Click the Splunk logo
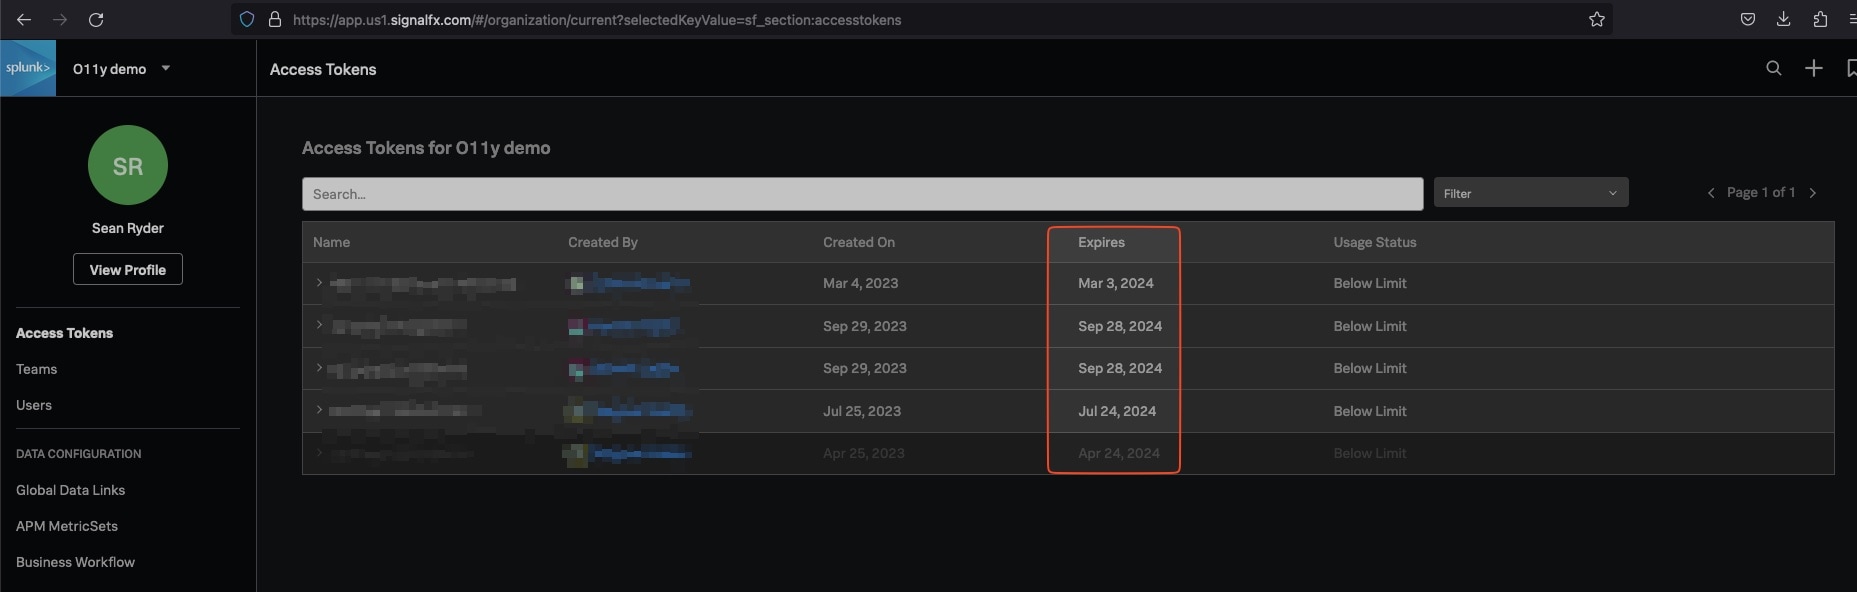The image size is (1857, 592). [x=28, y=68]
